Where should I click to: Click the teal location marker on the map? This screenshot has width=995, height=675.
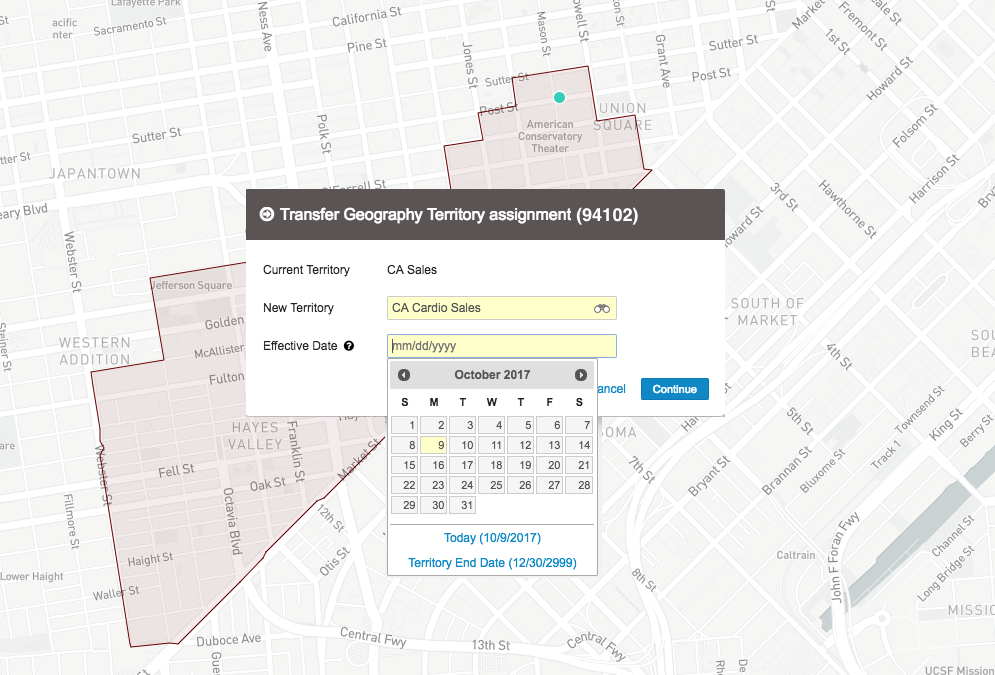point(560,97)
